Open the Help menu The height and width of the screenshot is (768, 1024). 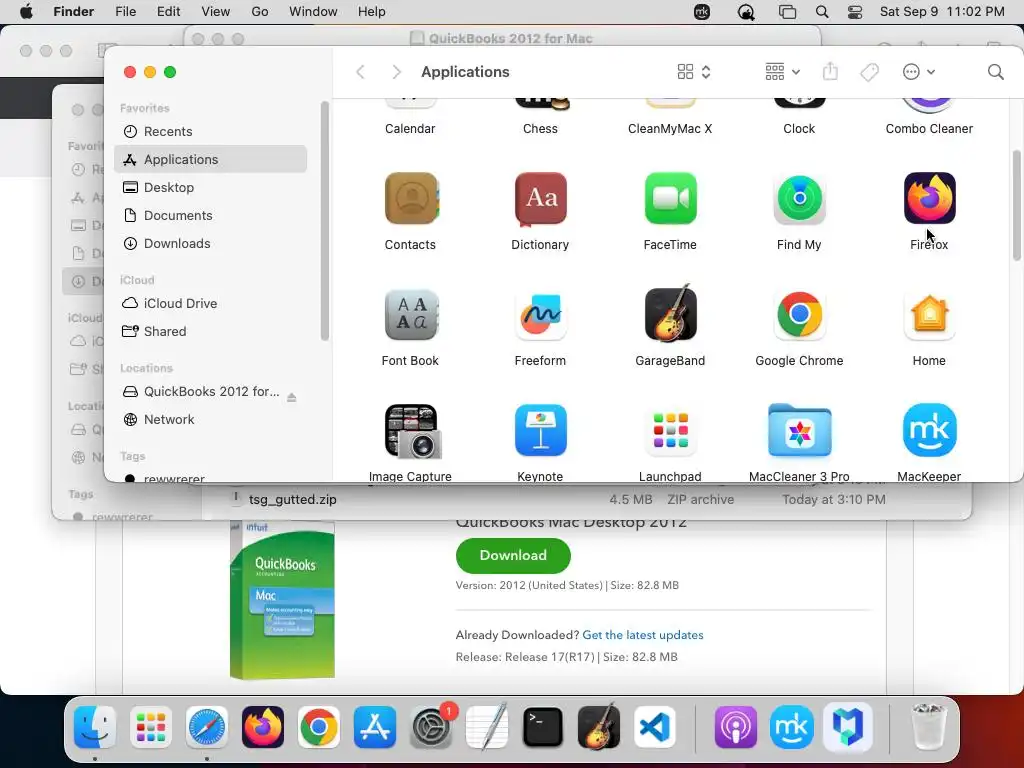pyautogui.click(x=372, y=12)
